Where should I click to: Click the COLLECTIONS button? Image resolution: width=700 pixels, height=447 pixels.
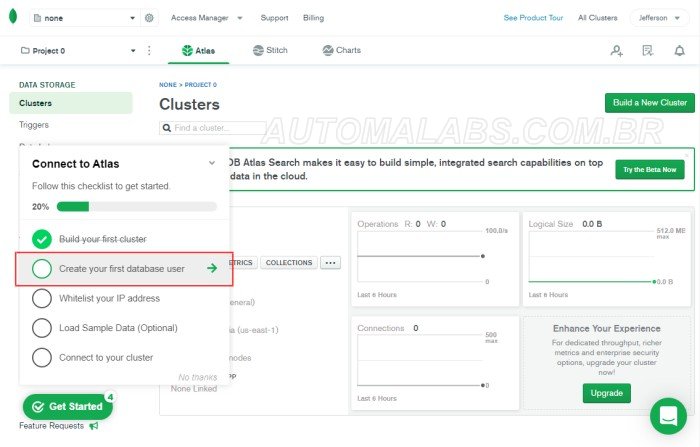click(x=289, y=263)
